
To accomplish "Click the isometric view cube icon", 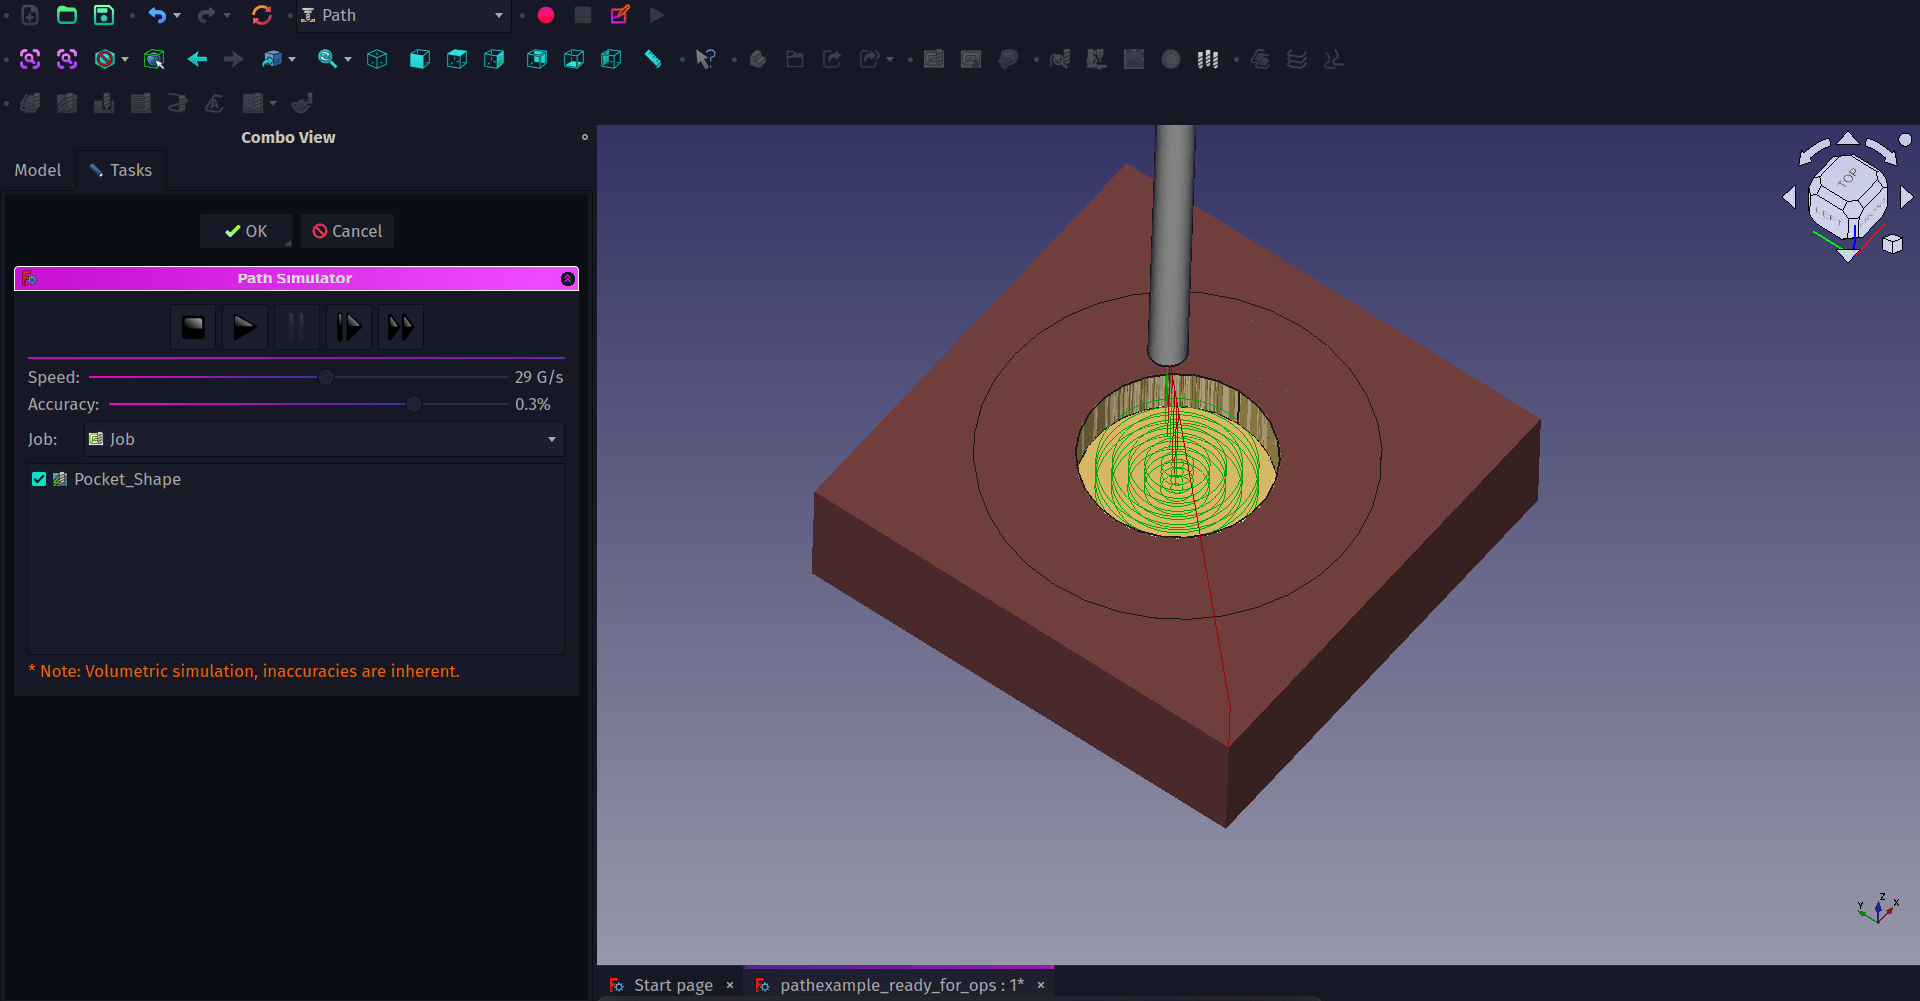I will pos(377,60).
